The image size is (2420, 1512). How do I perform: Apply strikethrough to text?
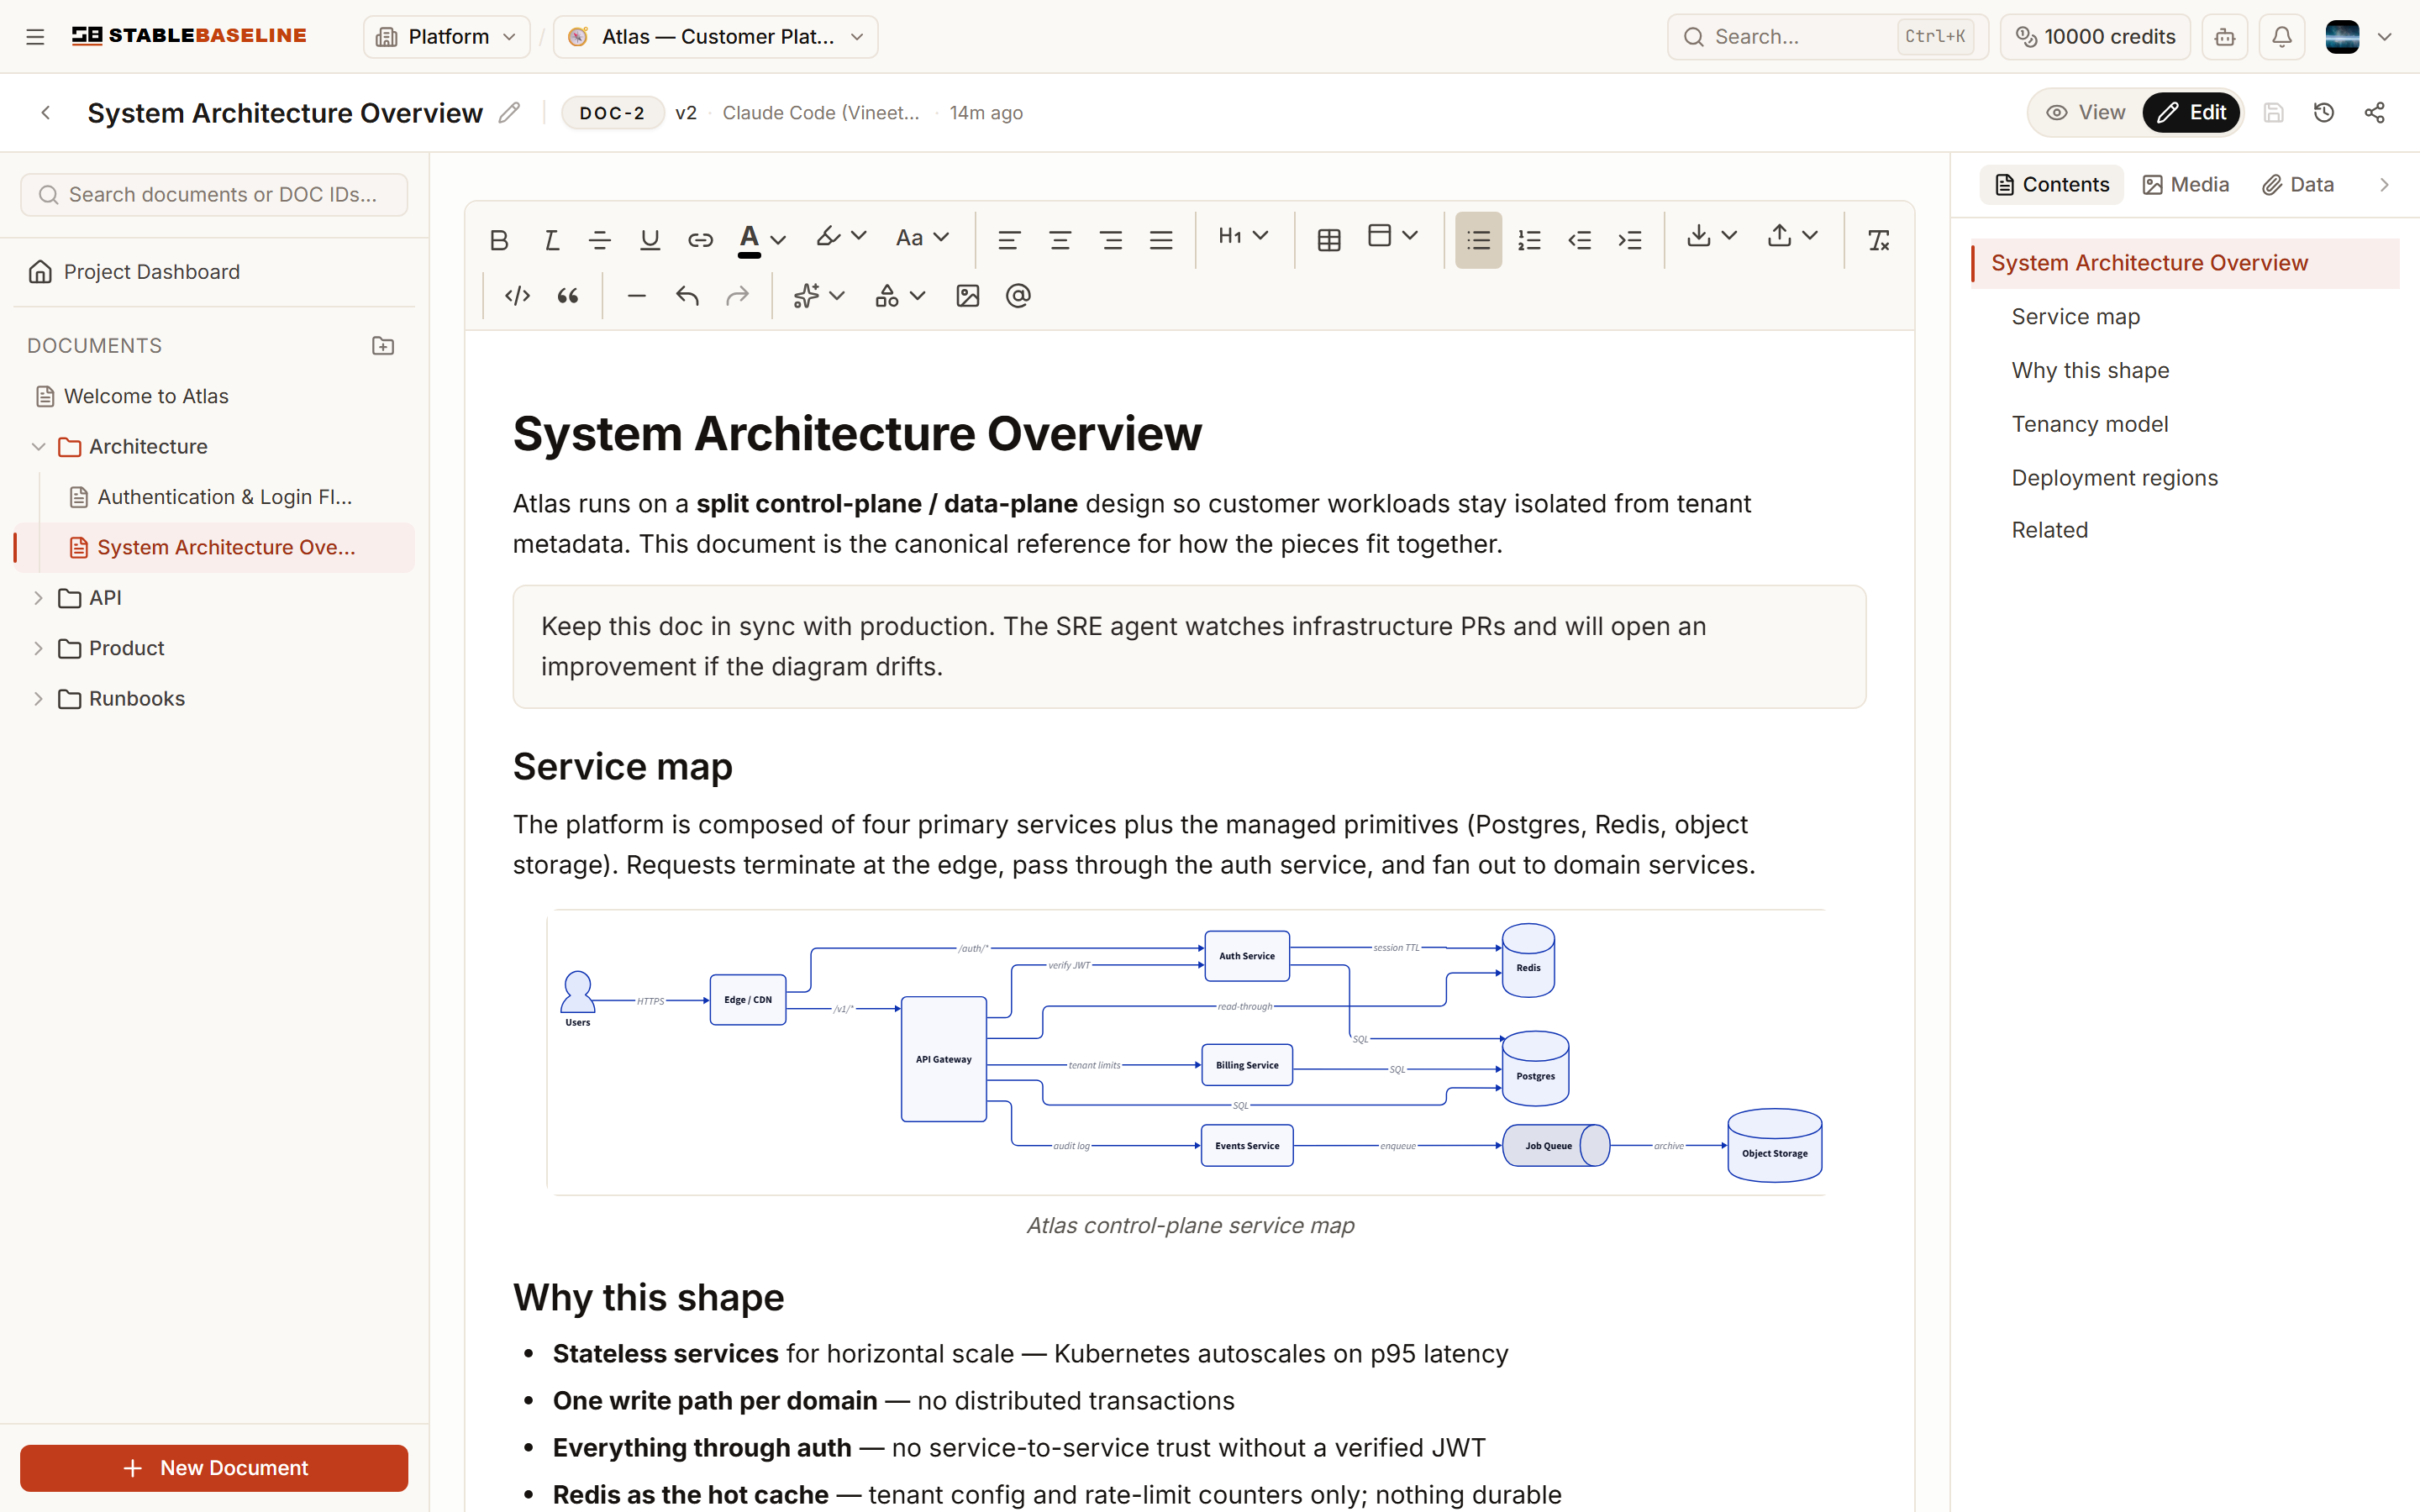[600, 240]
